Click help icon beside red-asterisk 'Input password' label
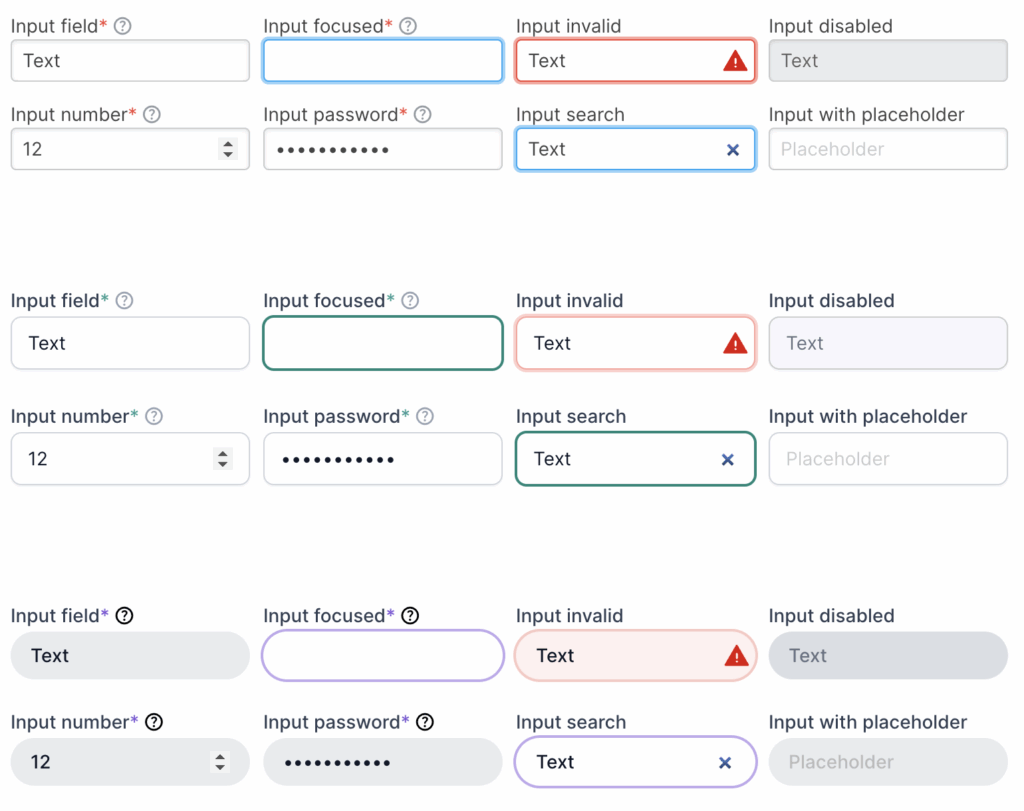This screenshot has width=1024, height=811. pos(423,115)
